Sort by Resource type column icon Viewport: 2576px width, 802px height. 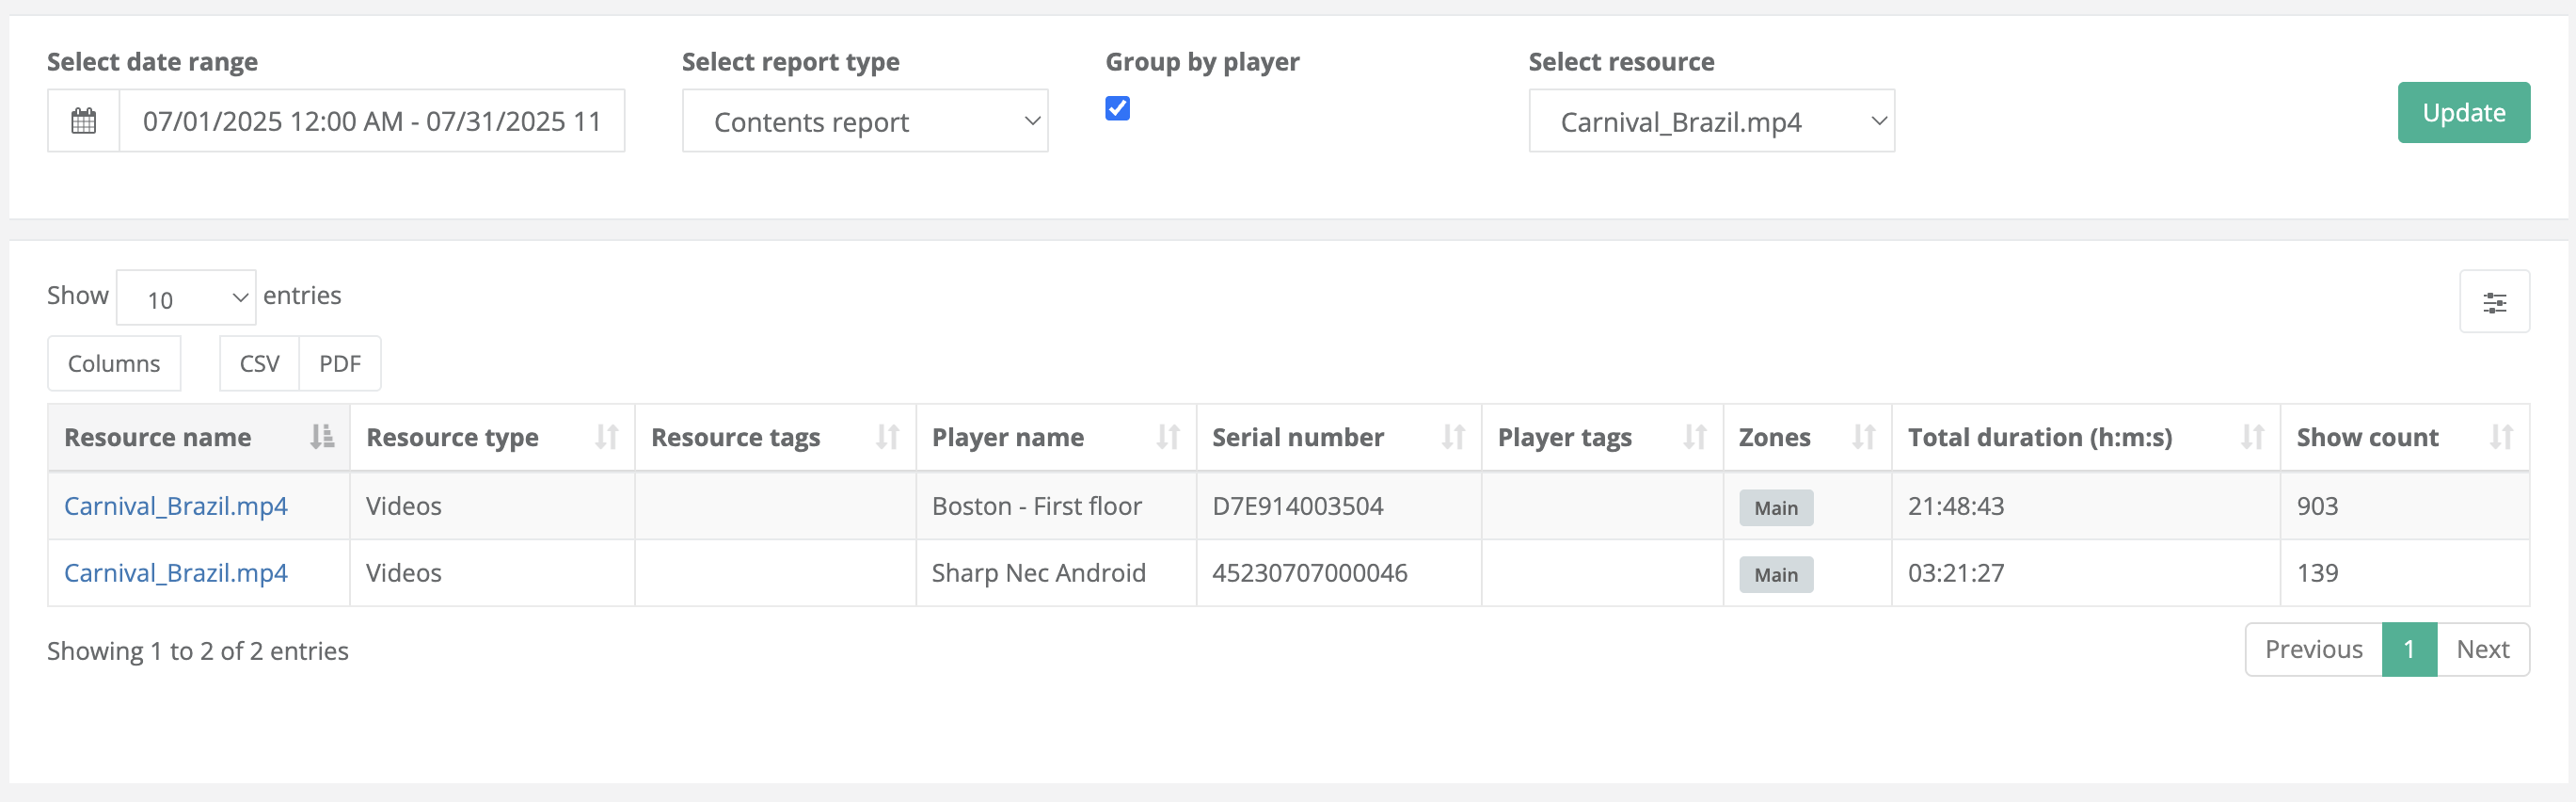pyautogui.click(x=606, y=437)
